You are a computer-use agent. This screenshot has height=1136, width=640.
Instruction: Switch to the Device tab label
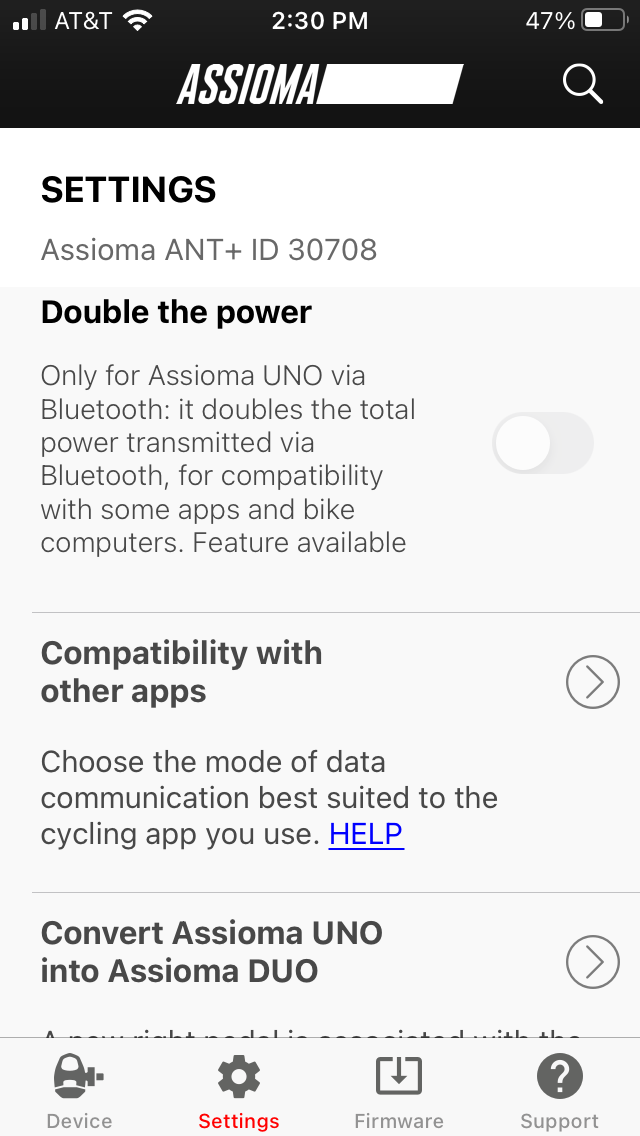pos(79,1121)
